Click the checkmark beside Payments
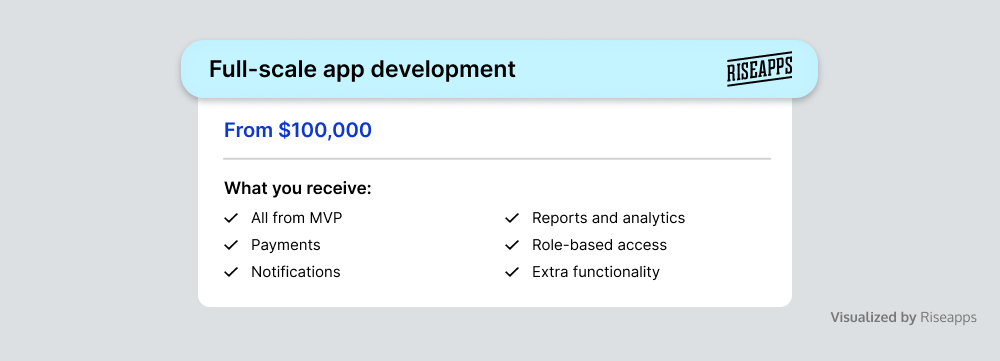 (x=231, y=245)
